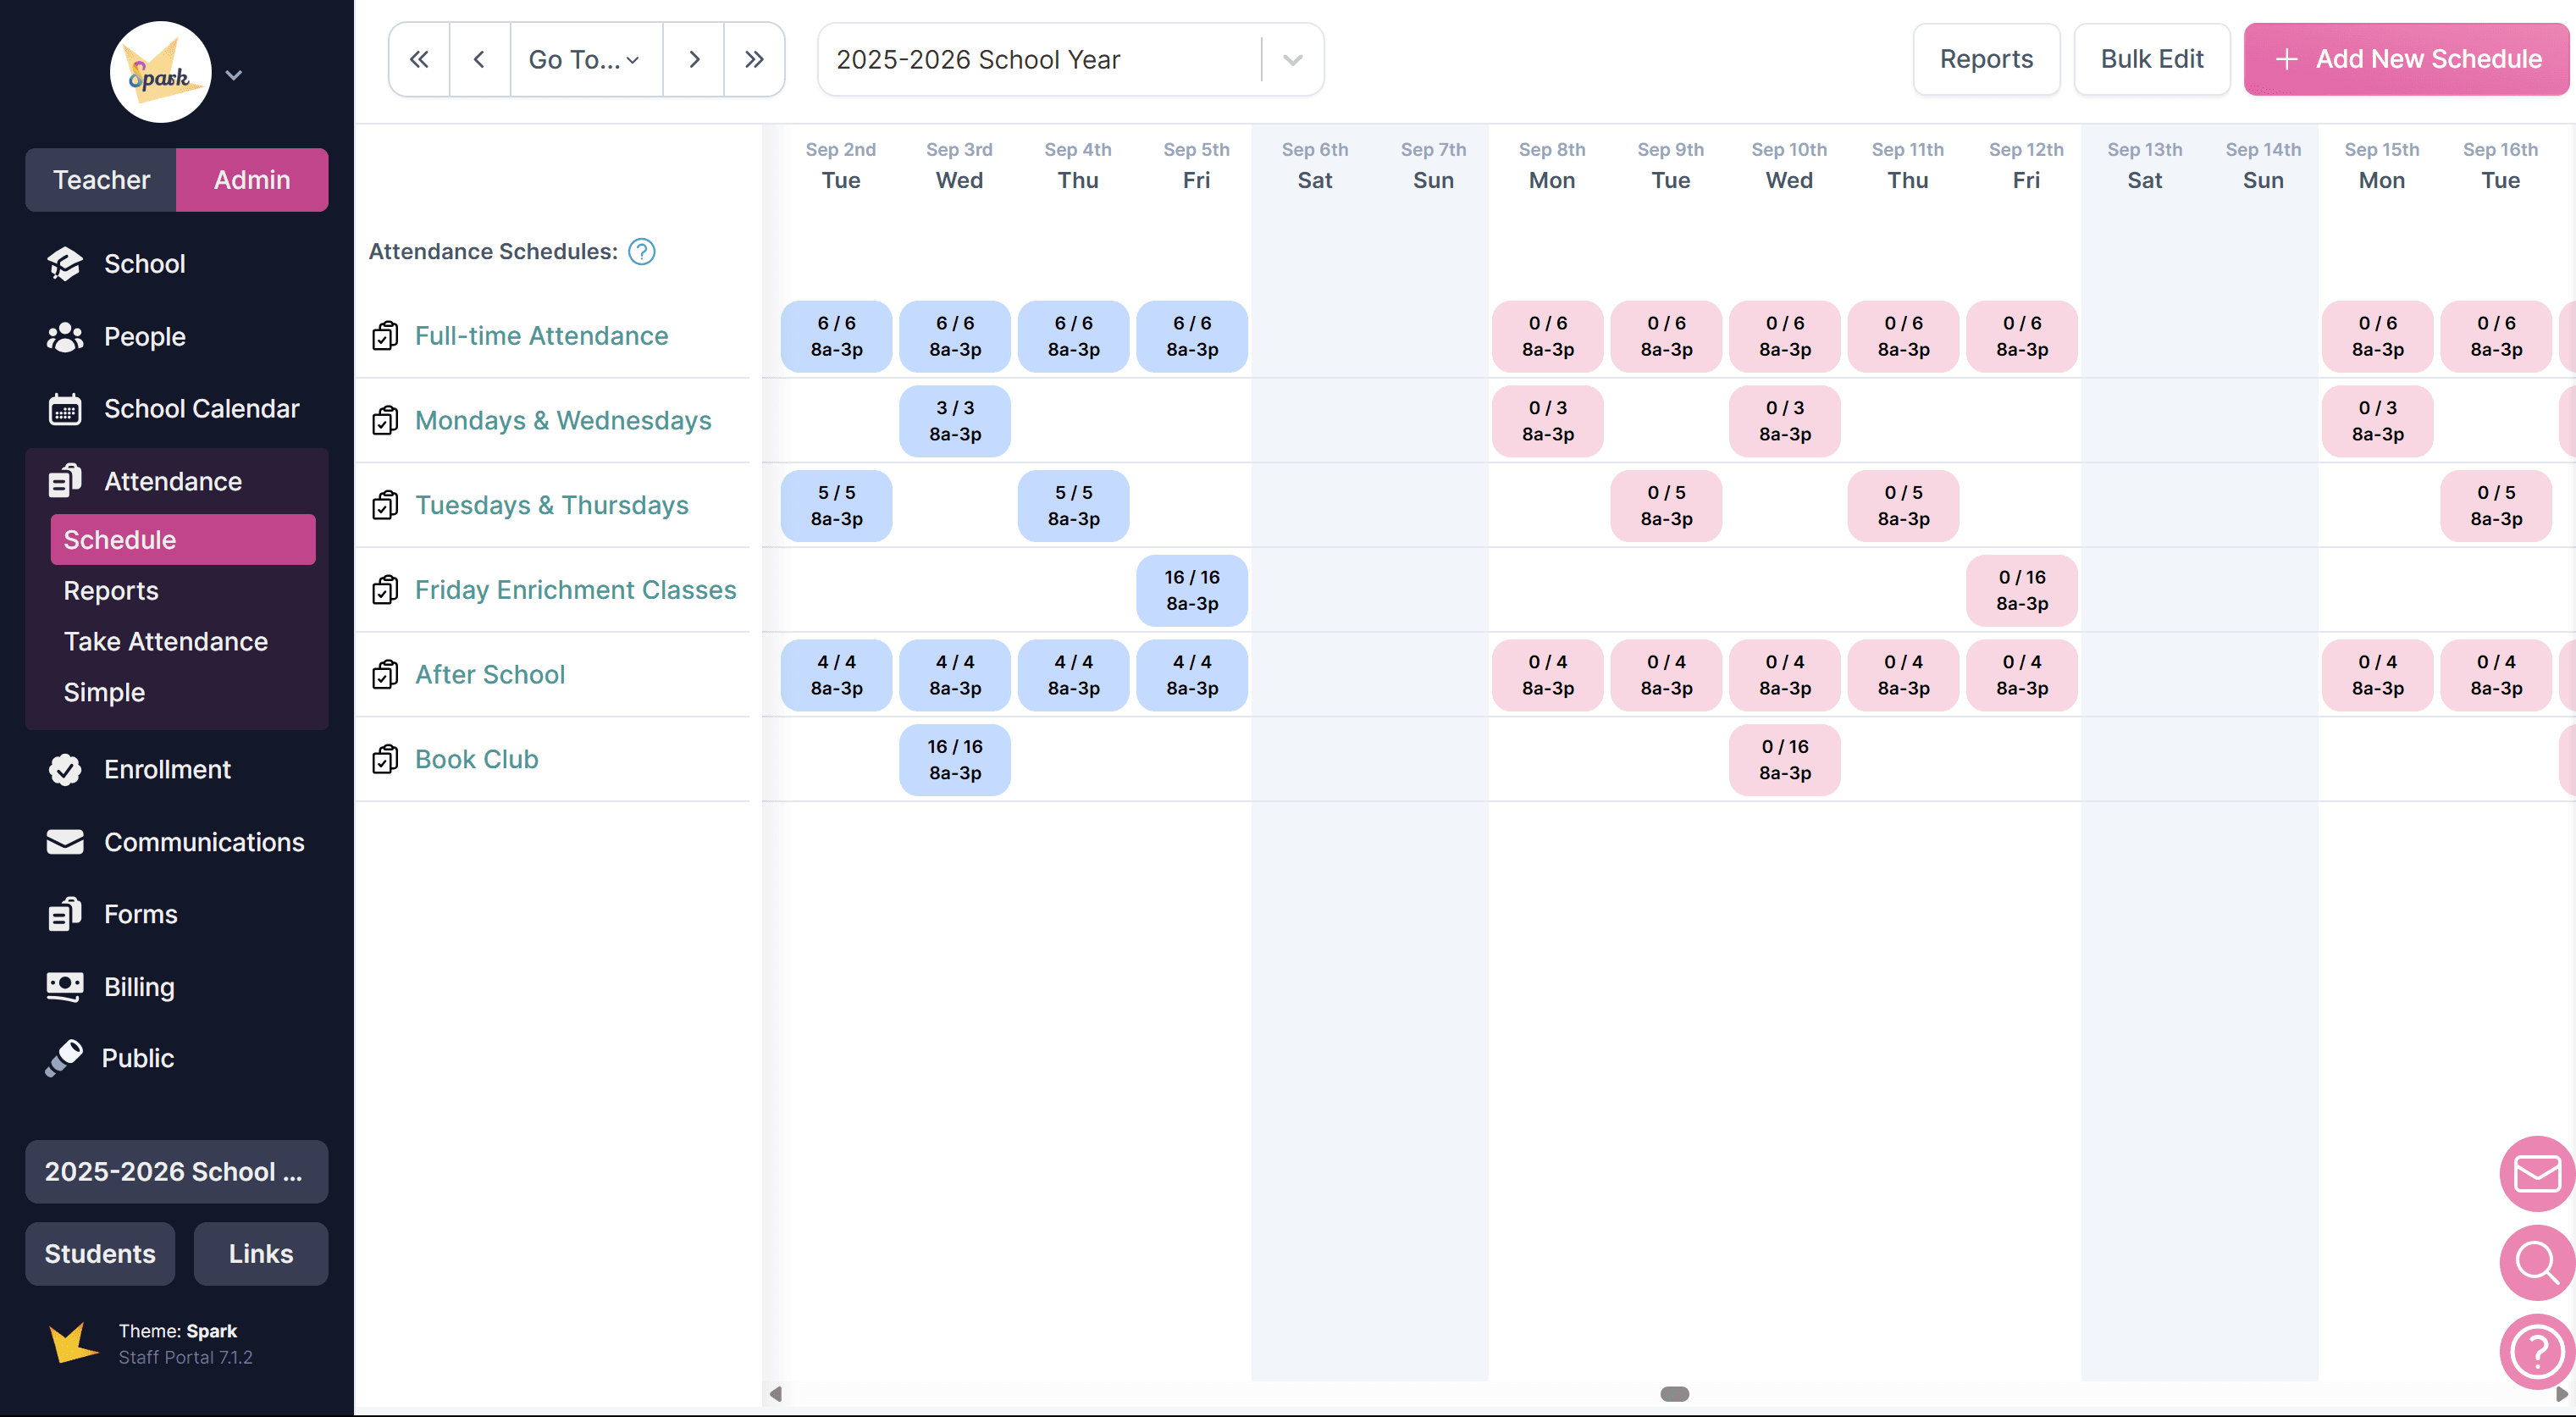Go back one period with left chevron
Viewport: 2576px width, 1417px height.
click(x=479, y=60)
